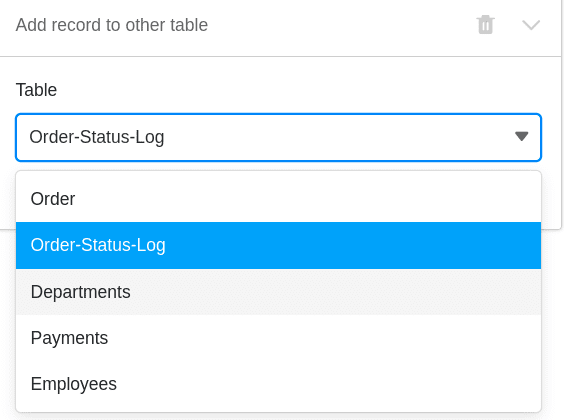Open the Order-Status-Log table combo box
This screenshot has width=564, height=420.
point(278,137)
